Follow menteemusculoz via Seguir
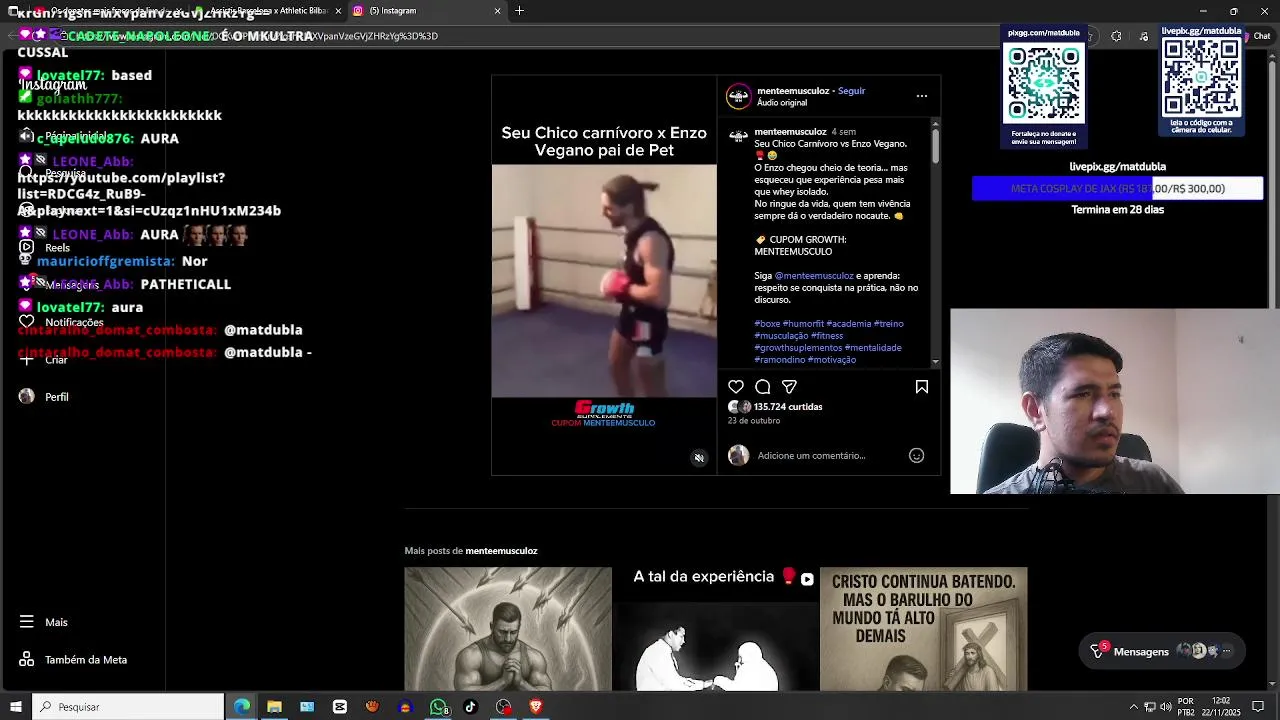 852,91
